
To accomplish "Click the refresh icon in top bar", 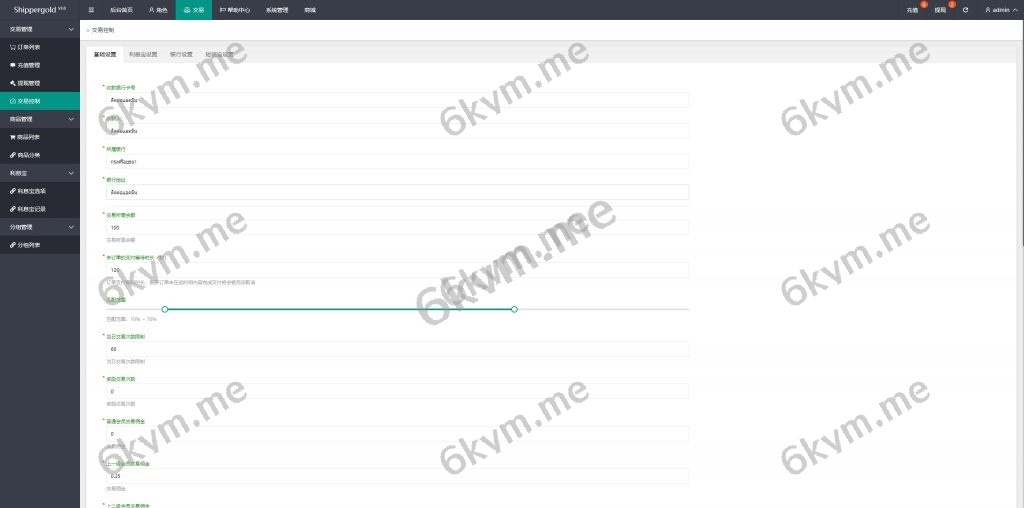I will point(965,10).
